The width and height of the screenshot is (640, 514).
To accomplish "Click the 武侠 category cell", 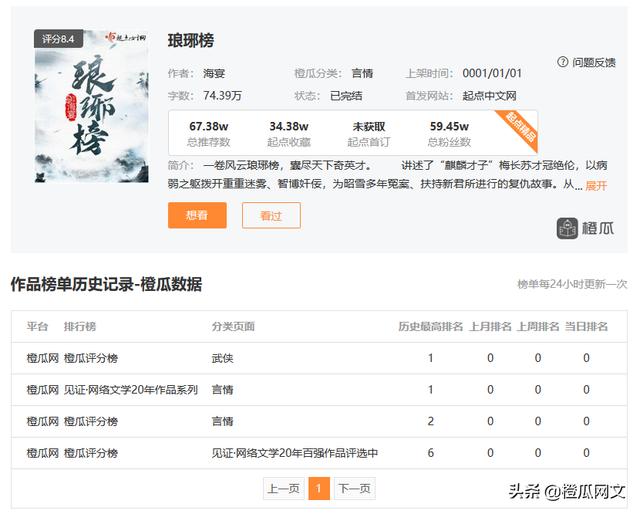I will tap(222, 358).
